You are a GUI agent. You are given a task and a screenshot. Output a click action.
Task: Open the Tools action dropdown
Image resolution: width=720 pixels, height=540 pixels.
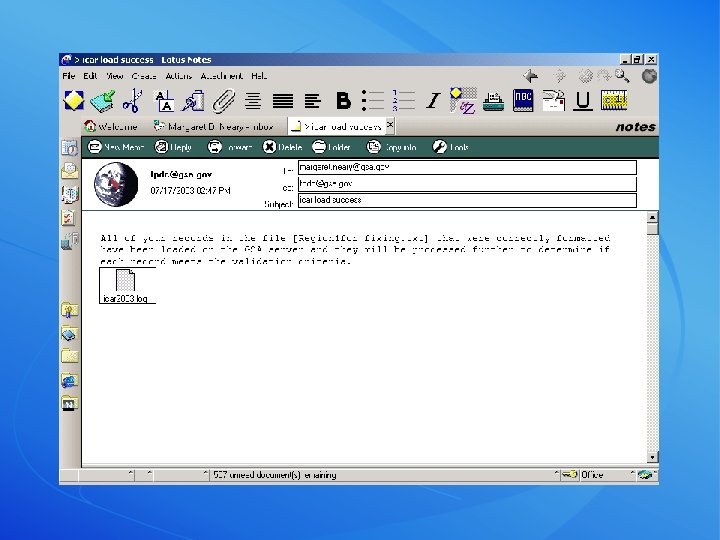click(450, 147)
